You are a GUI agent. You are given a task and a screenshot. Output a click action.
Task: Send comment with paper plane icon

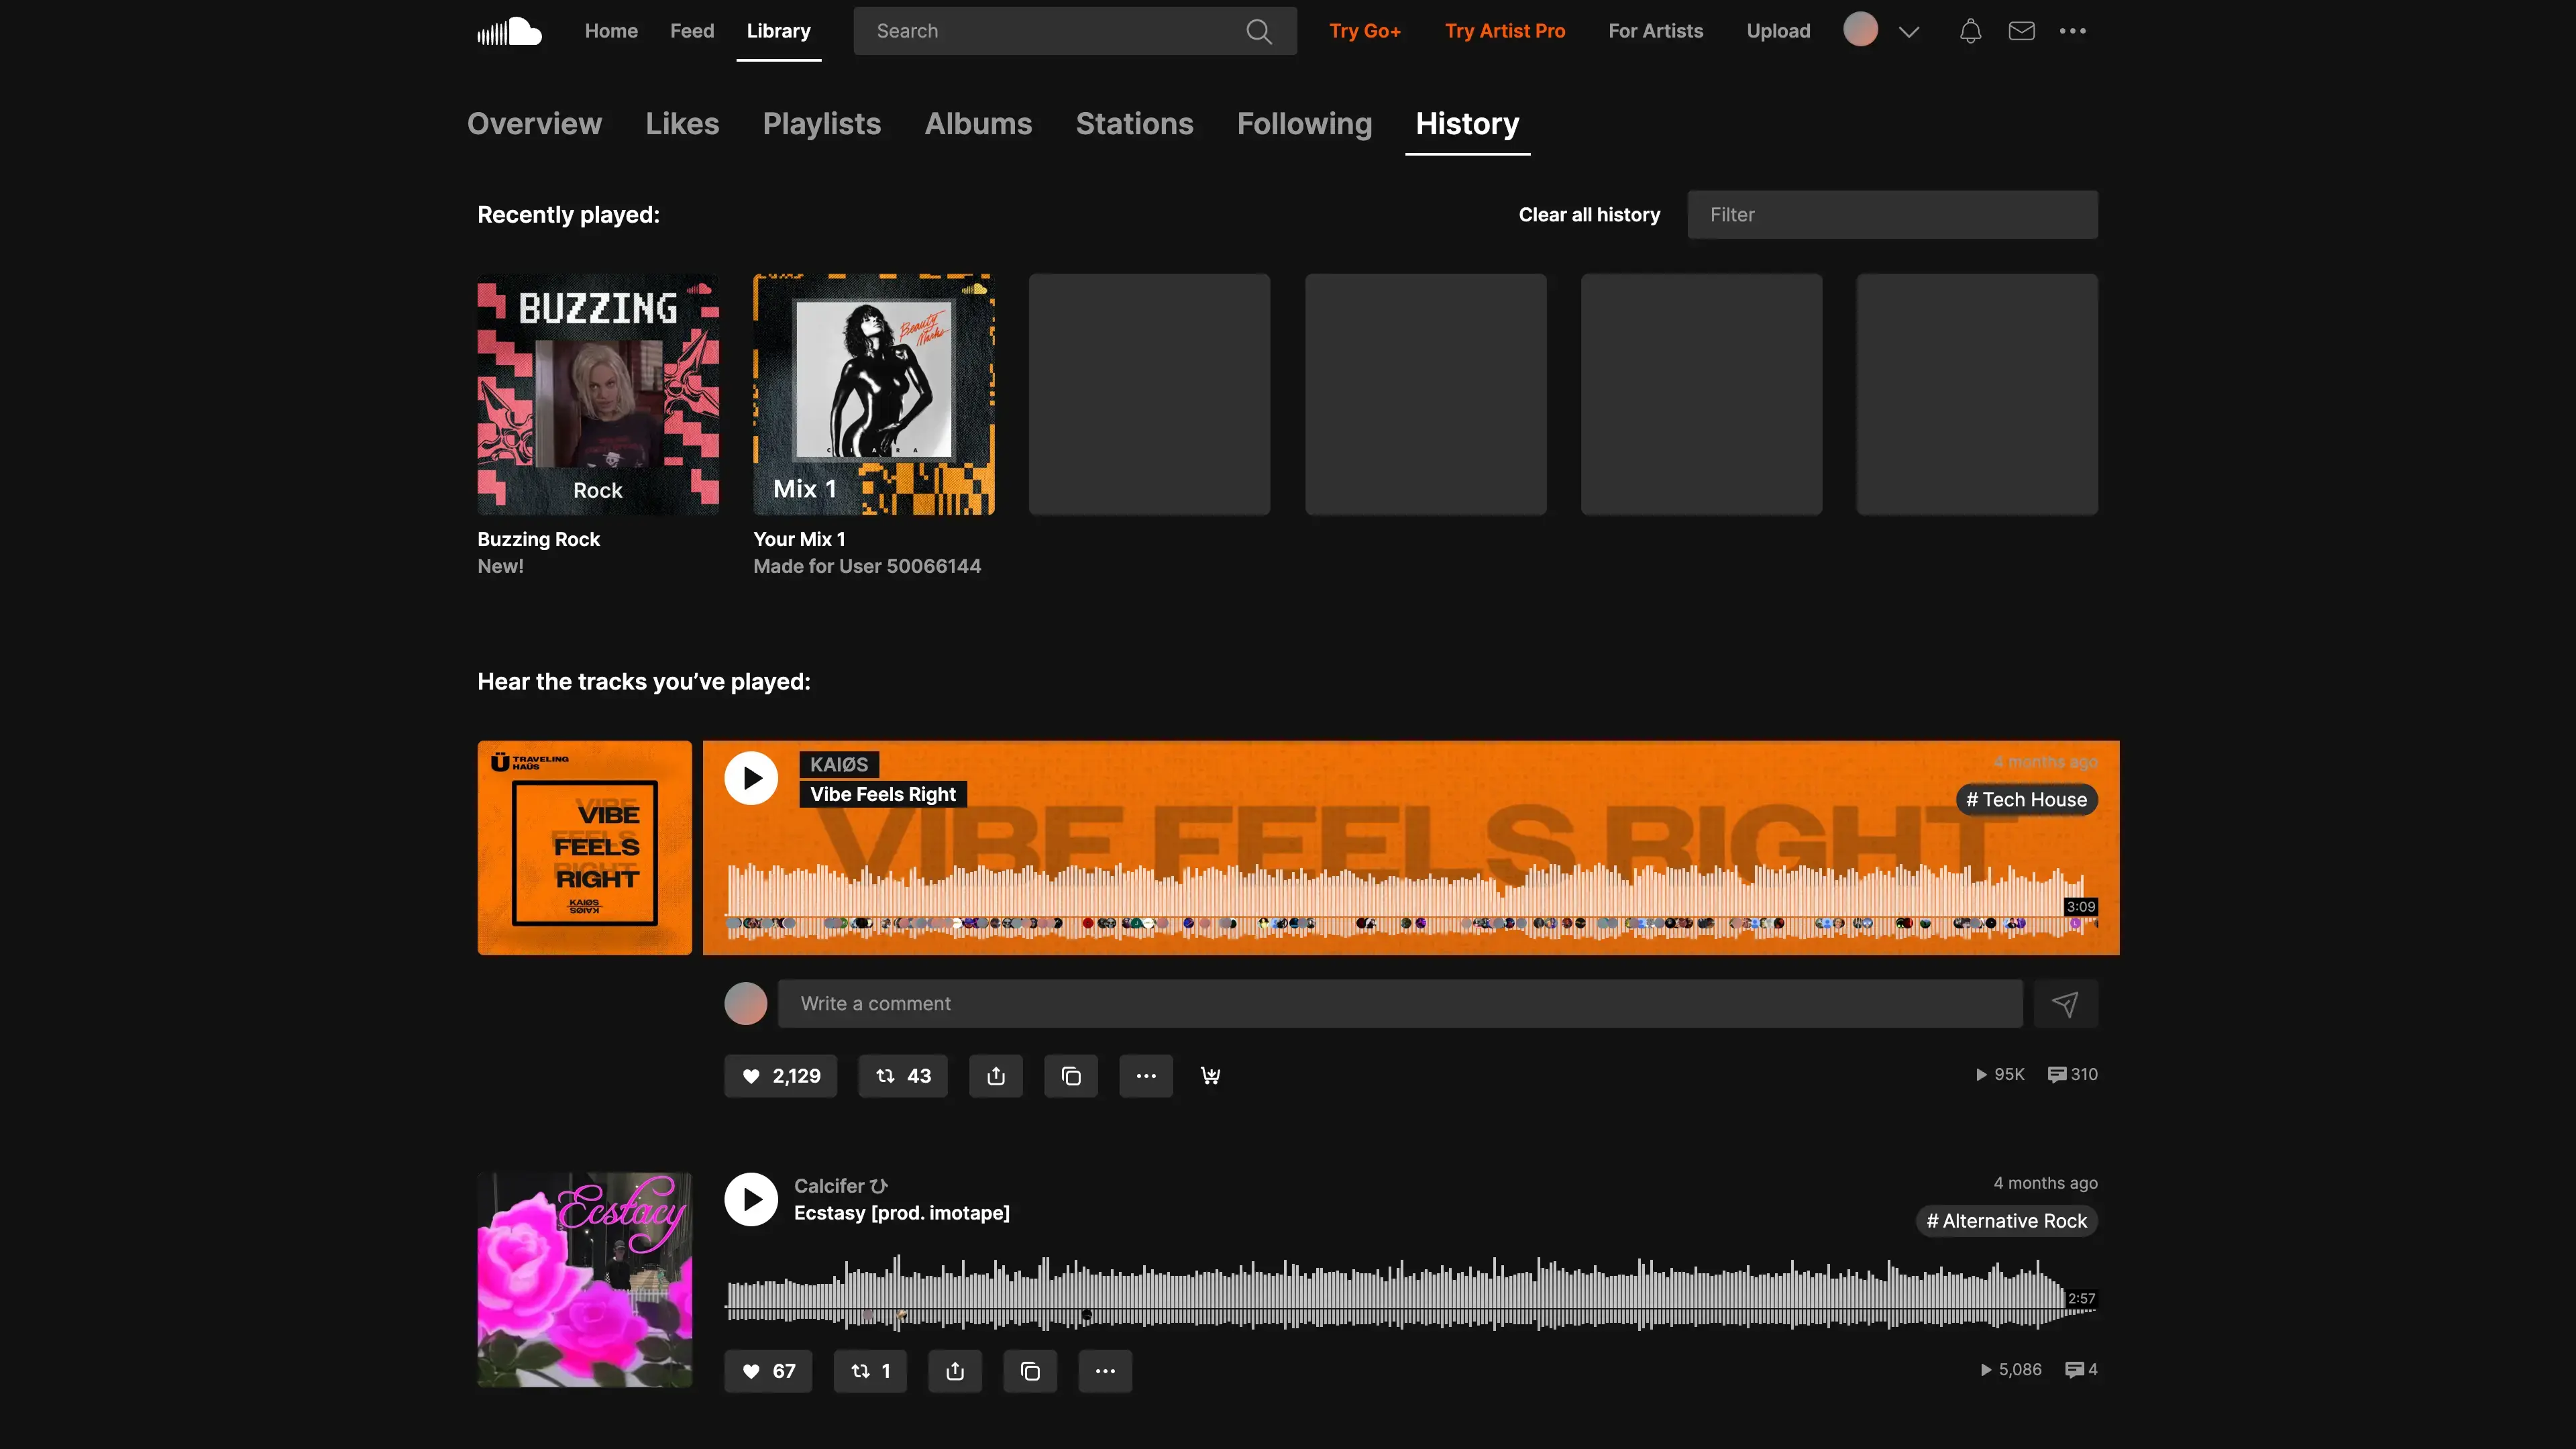tap(2065, 1003)
